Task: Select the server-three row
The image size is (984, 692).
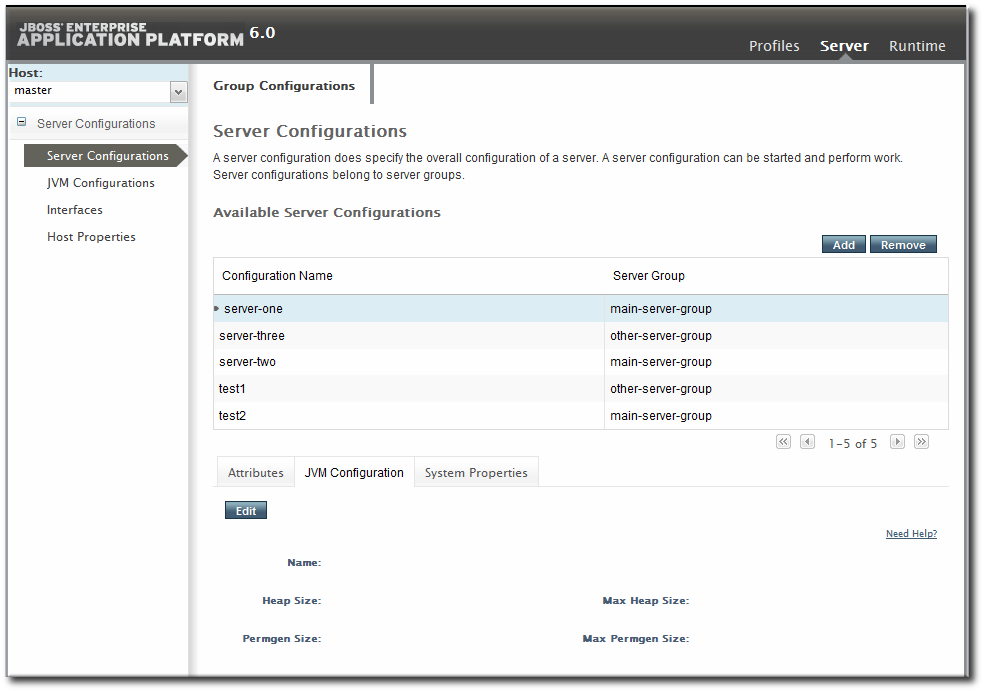Action: click(x=252, y=336)
